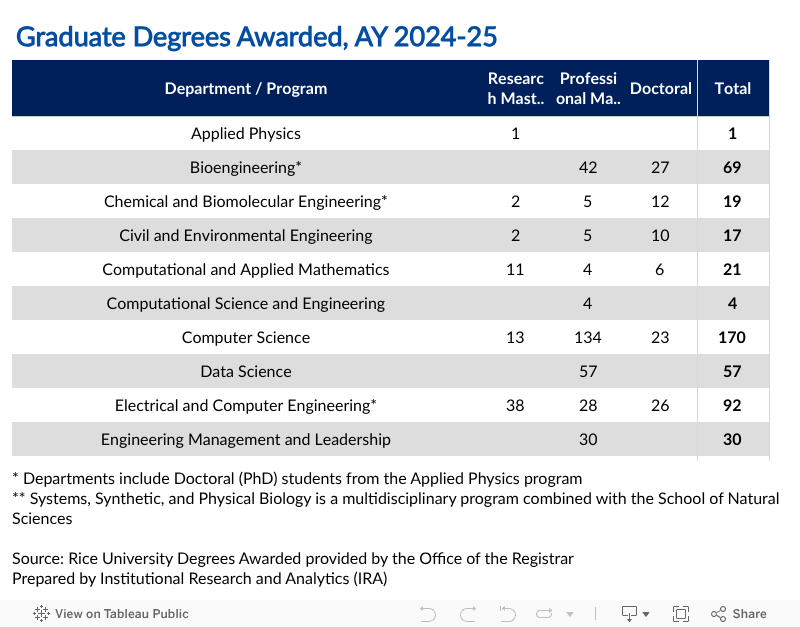The height and width of the screenshot is (627, 800).
Task: Click the Tableau Public grid logo
Action: point(38,613)
